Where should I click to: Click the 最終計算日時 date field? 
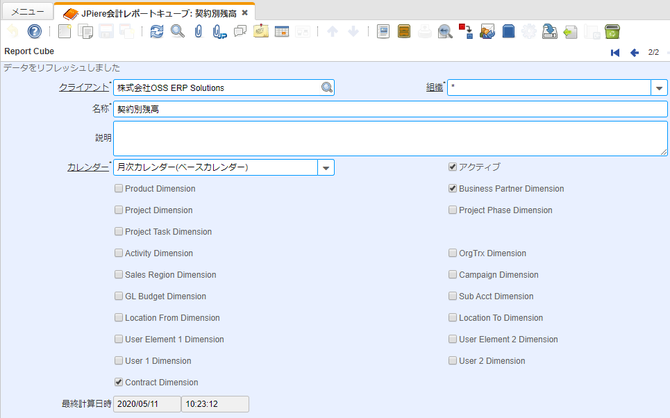click(x=147, y=404)
